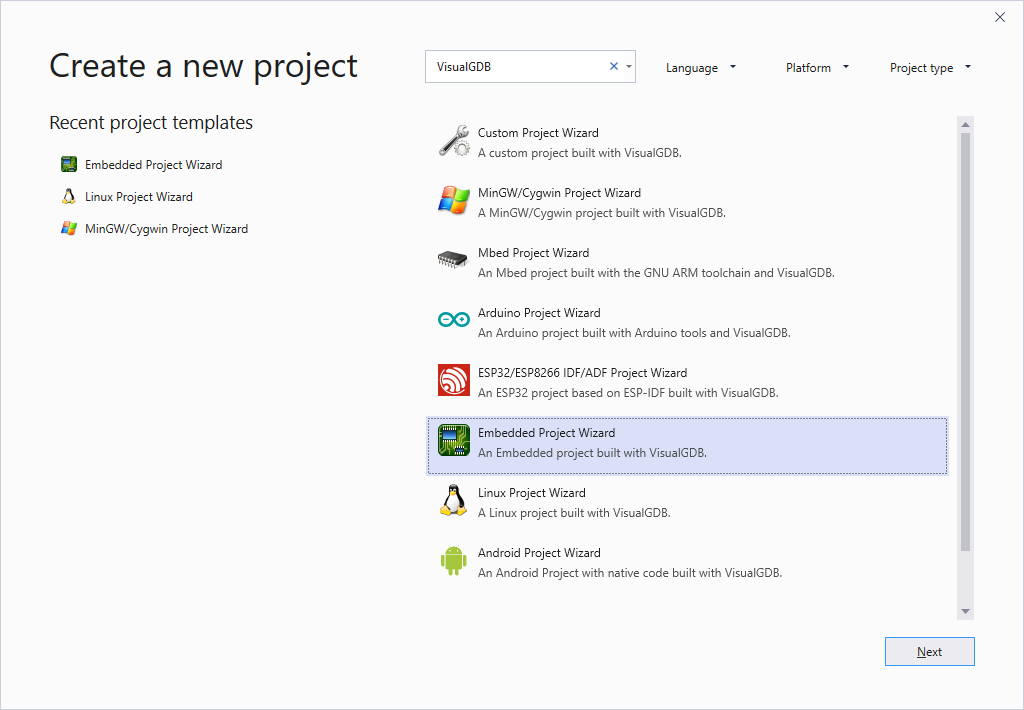Click the Linux penguin icon in template list
The width and height of the screenshot is (1024, 710).
pos(453,500)
